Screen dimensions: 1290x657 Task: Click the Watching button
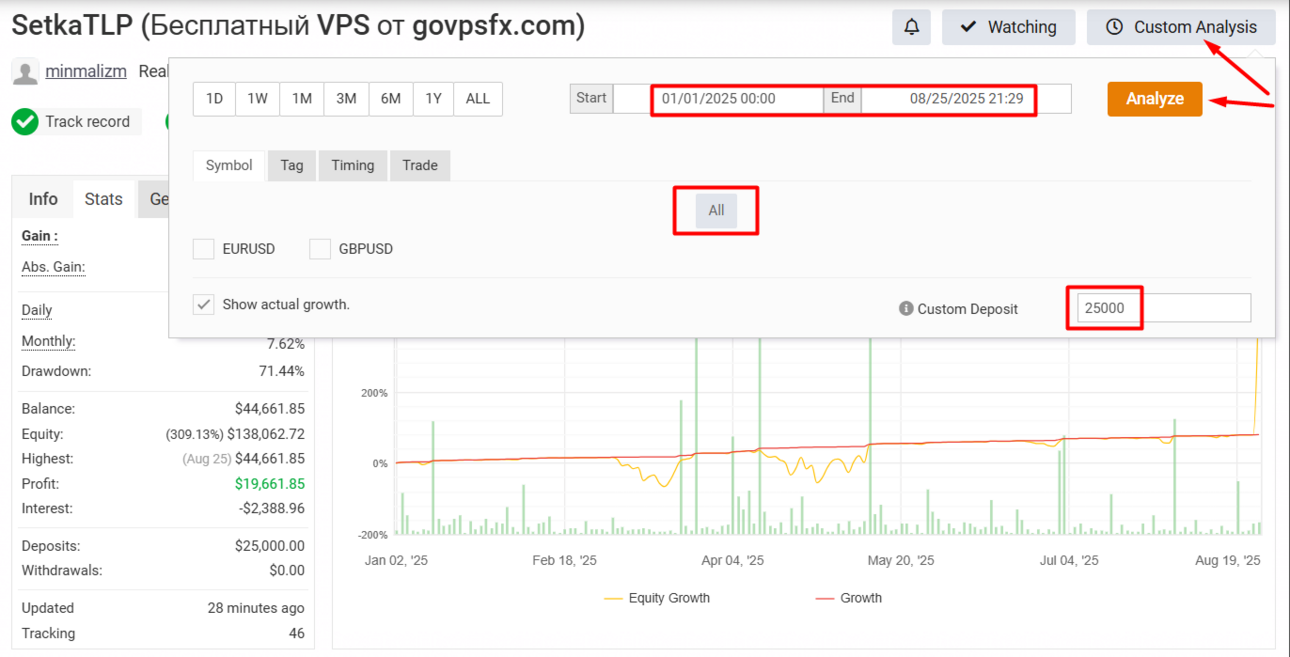pos(1008,27)
